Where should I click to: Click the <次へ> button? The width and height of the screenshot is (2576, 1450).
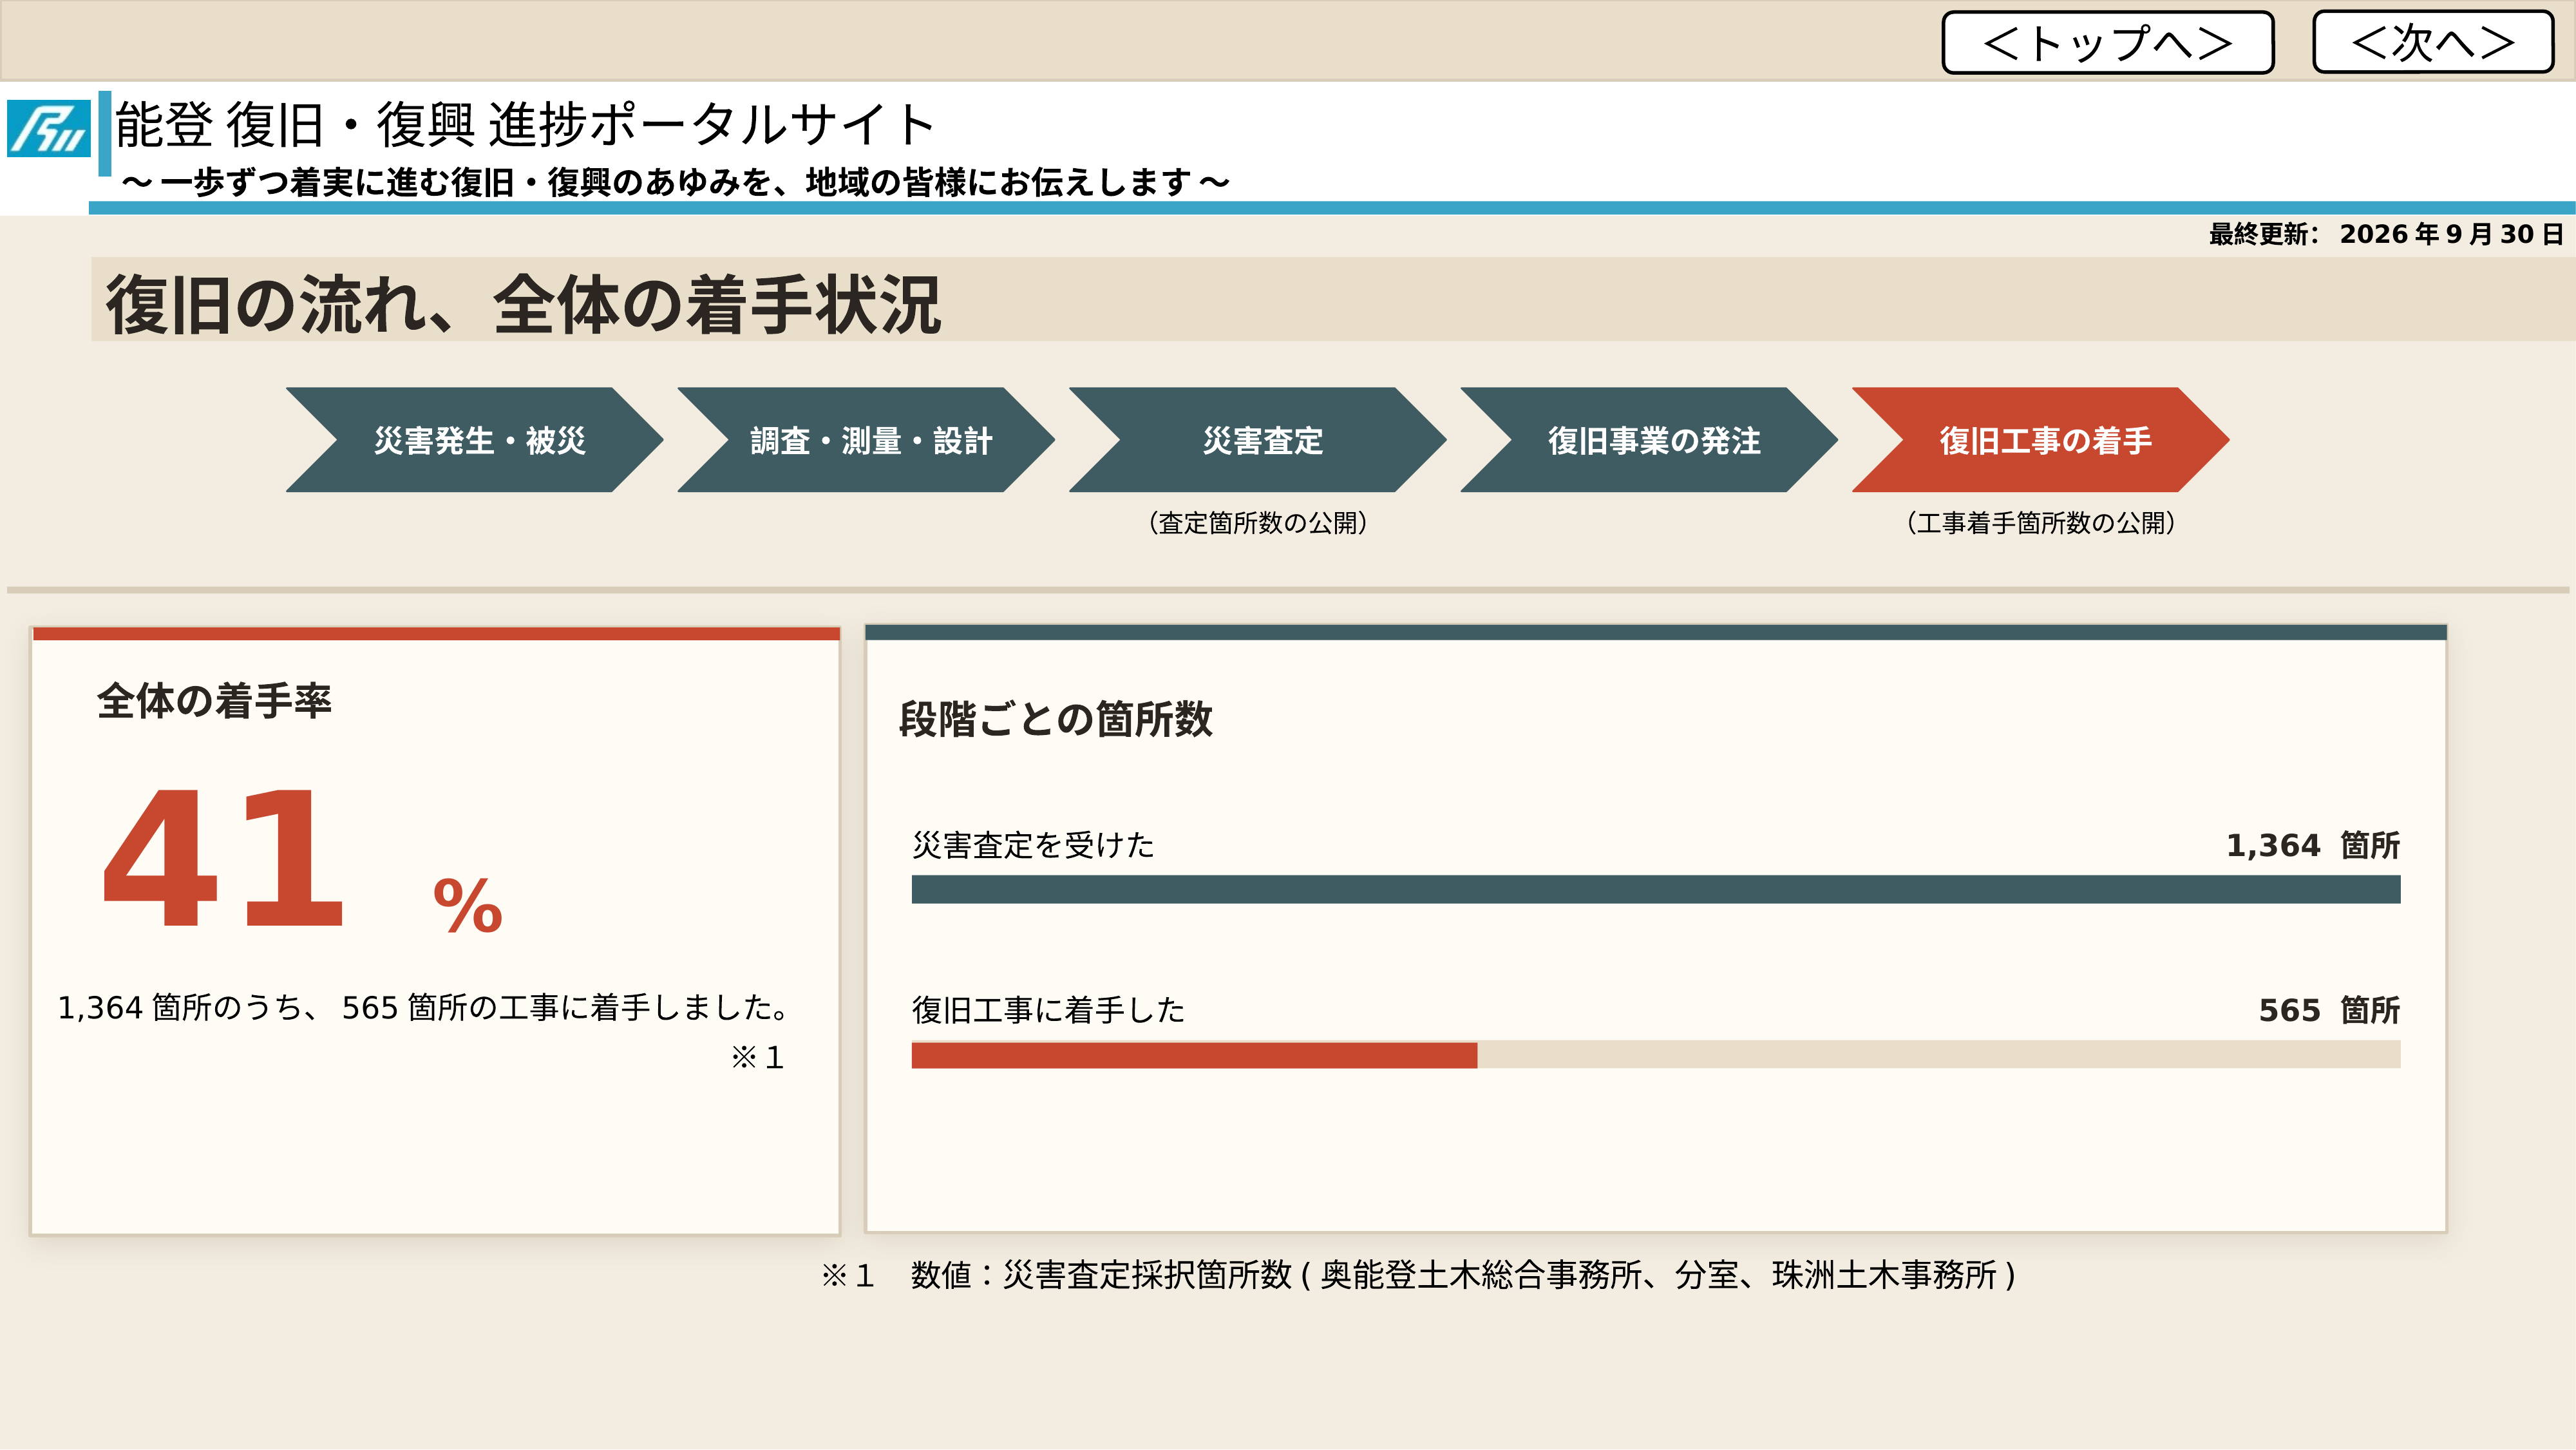(2433, 42)
